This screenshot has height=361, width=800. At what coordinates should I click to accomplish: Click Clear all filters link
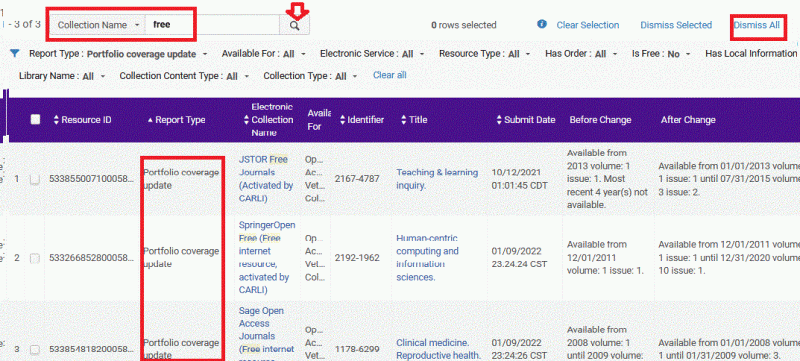pyautogui.click(x=390, y=75)
